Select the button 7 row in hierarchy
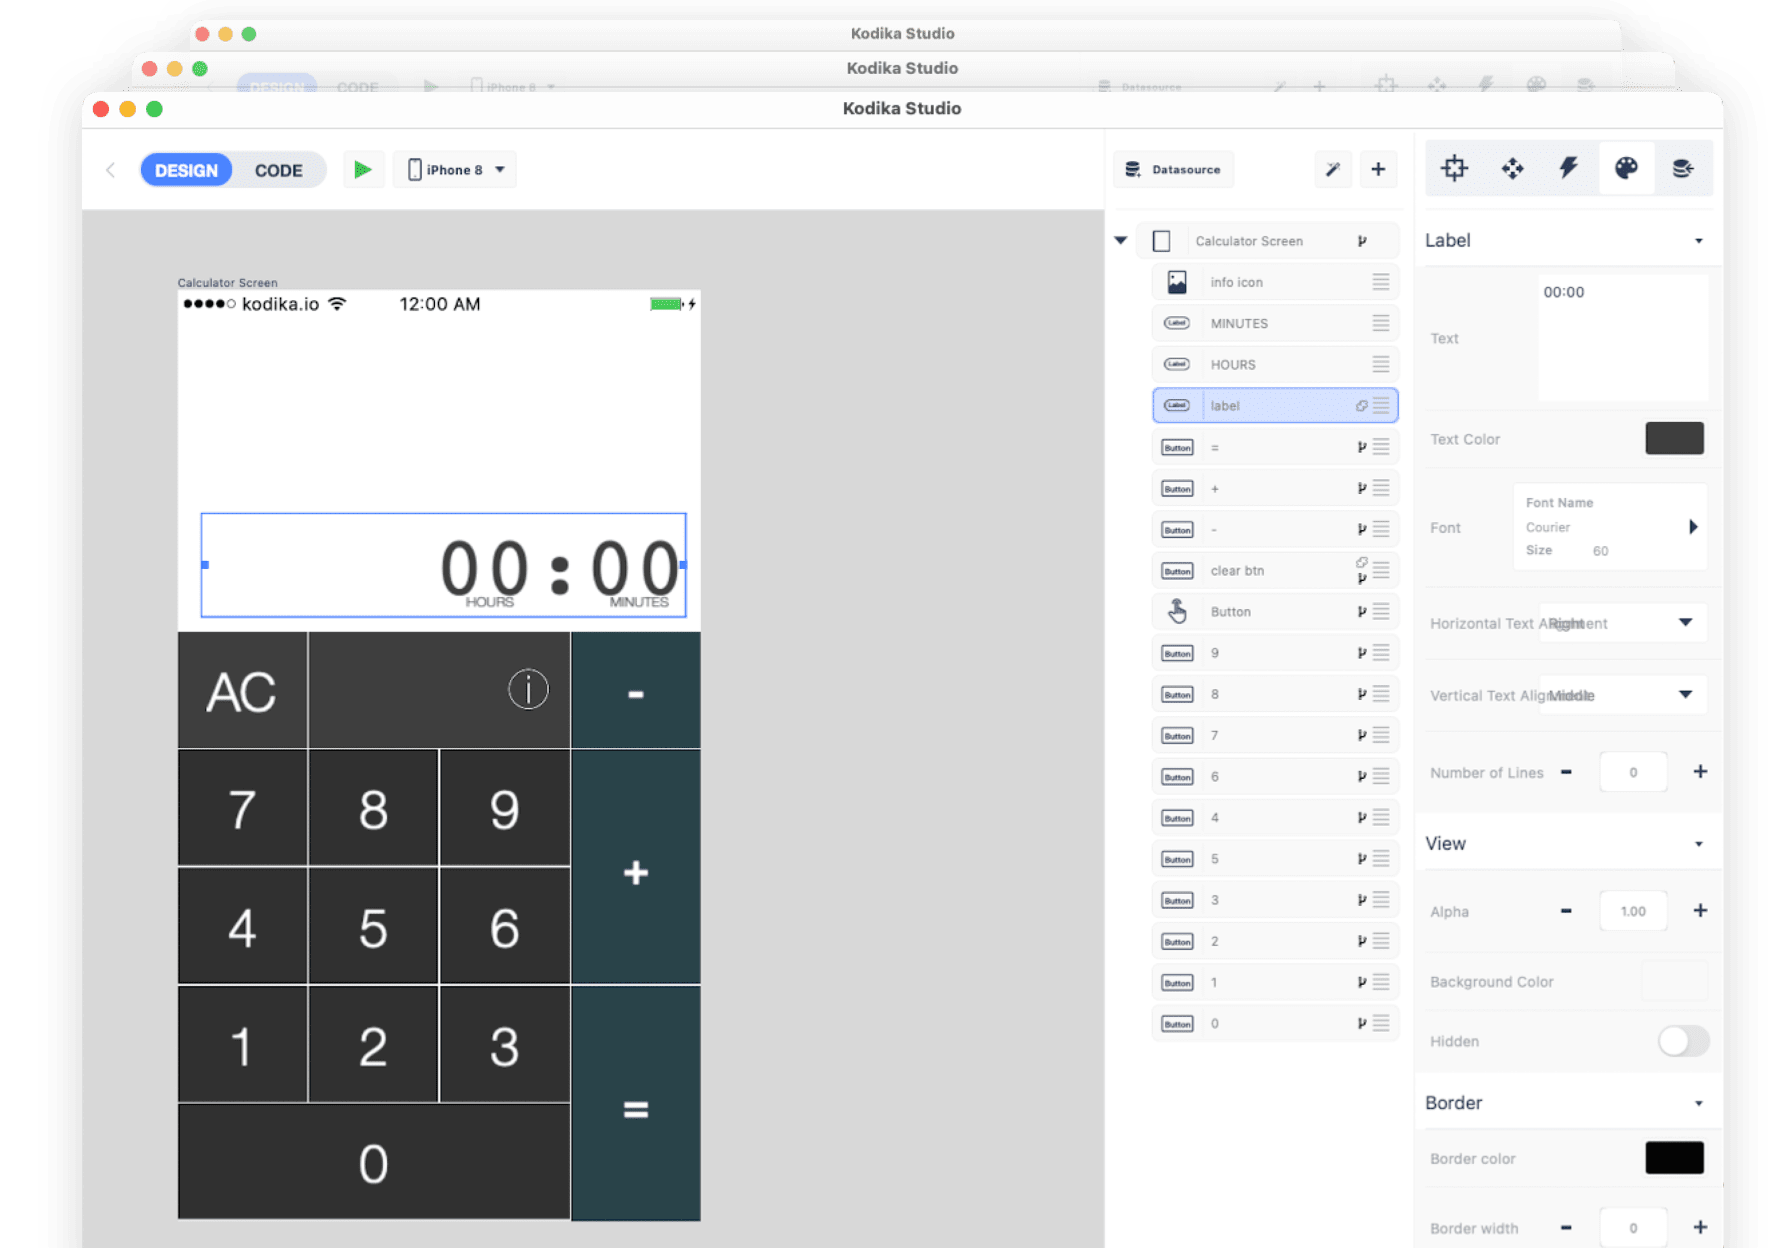This screenshot has height=1248, width=1786. coord(1275,735)
